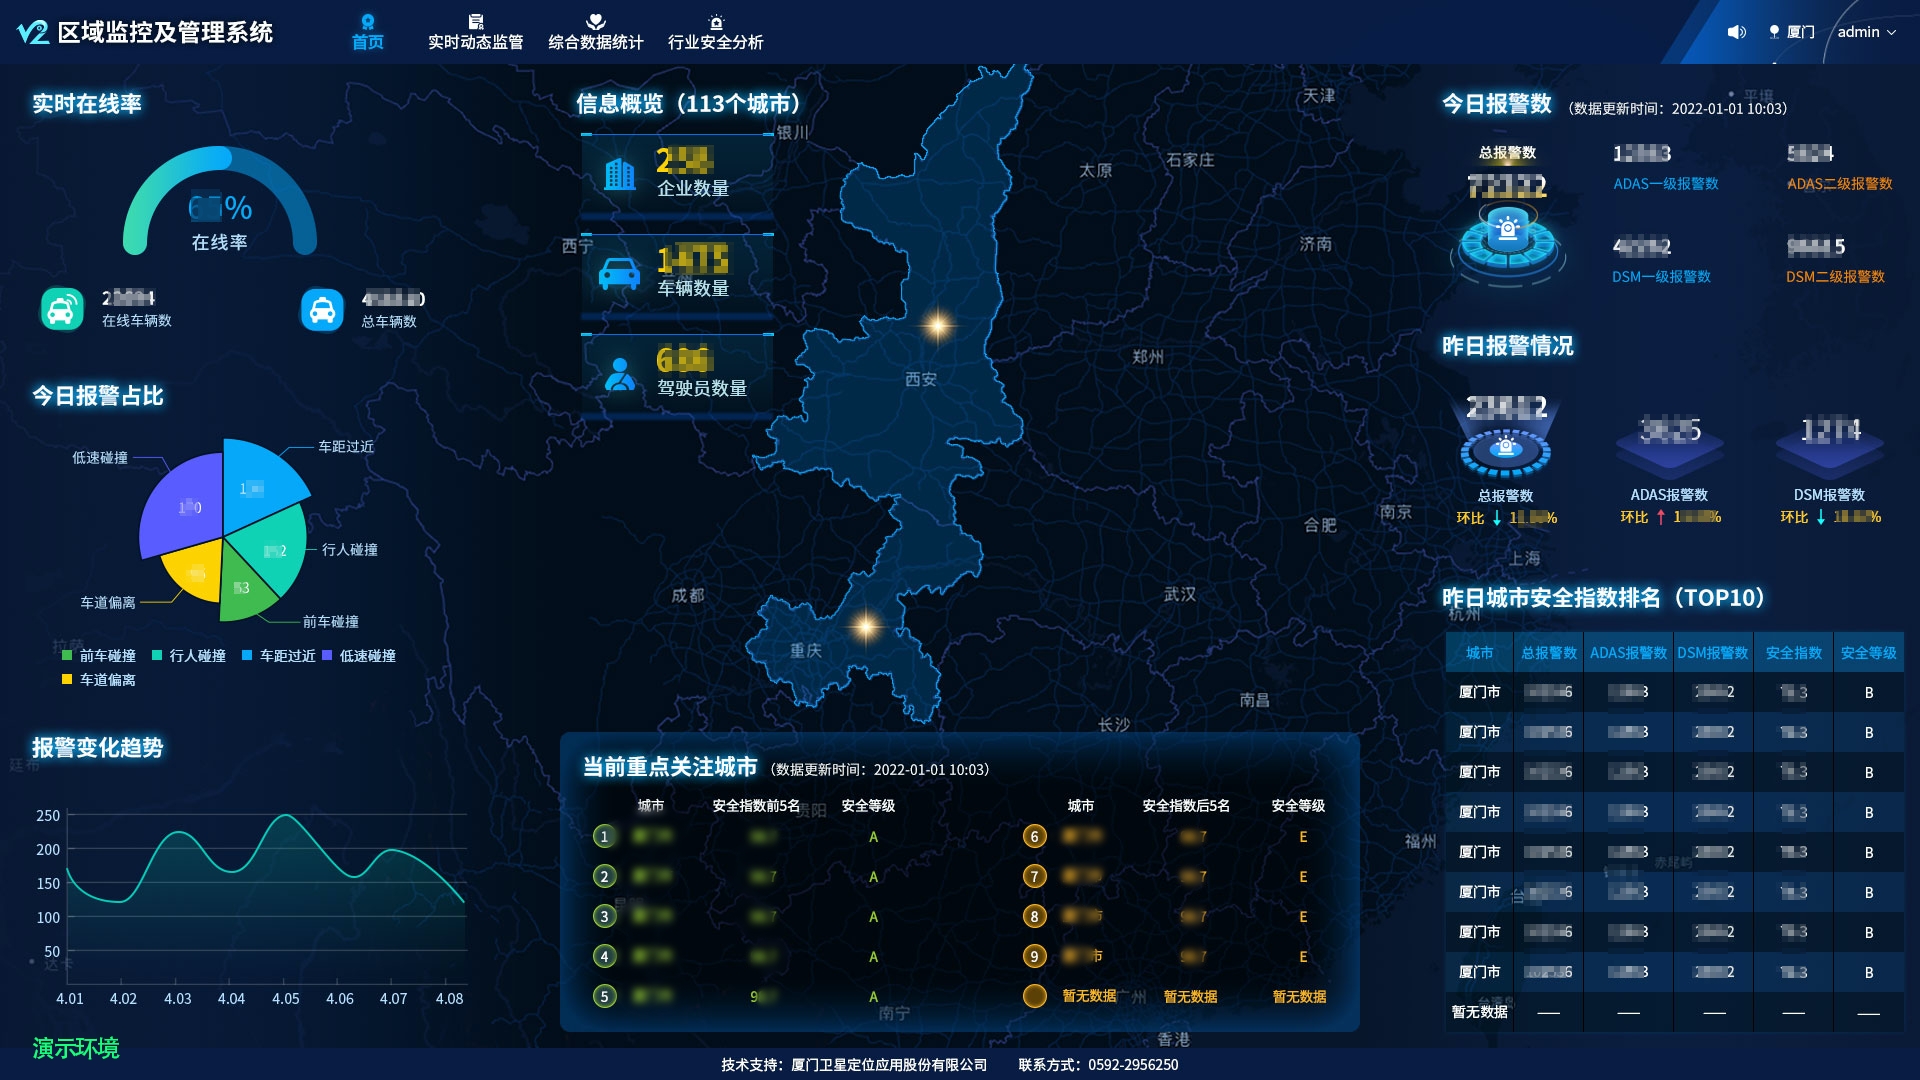Viewport: 1920px width, 1080px height.
Task: Click the sound speaker icon in header
Action: click(1736, 32)
